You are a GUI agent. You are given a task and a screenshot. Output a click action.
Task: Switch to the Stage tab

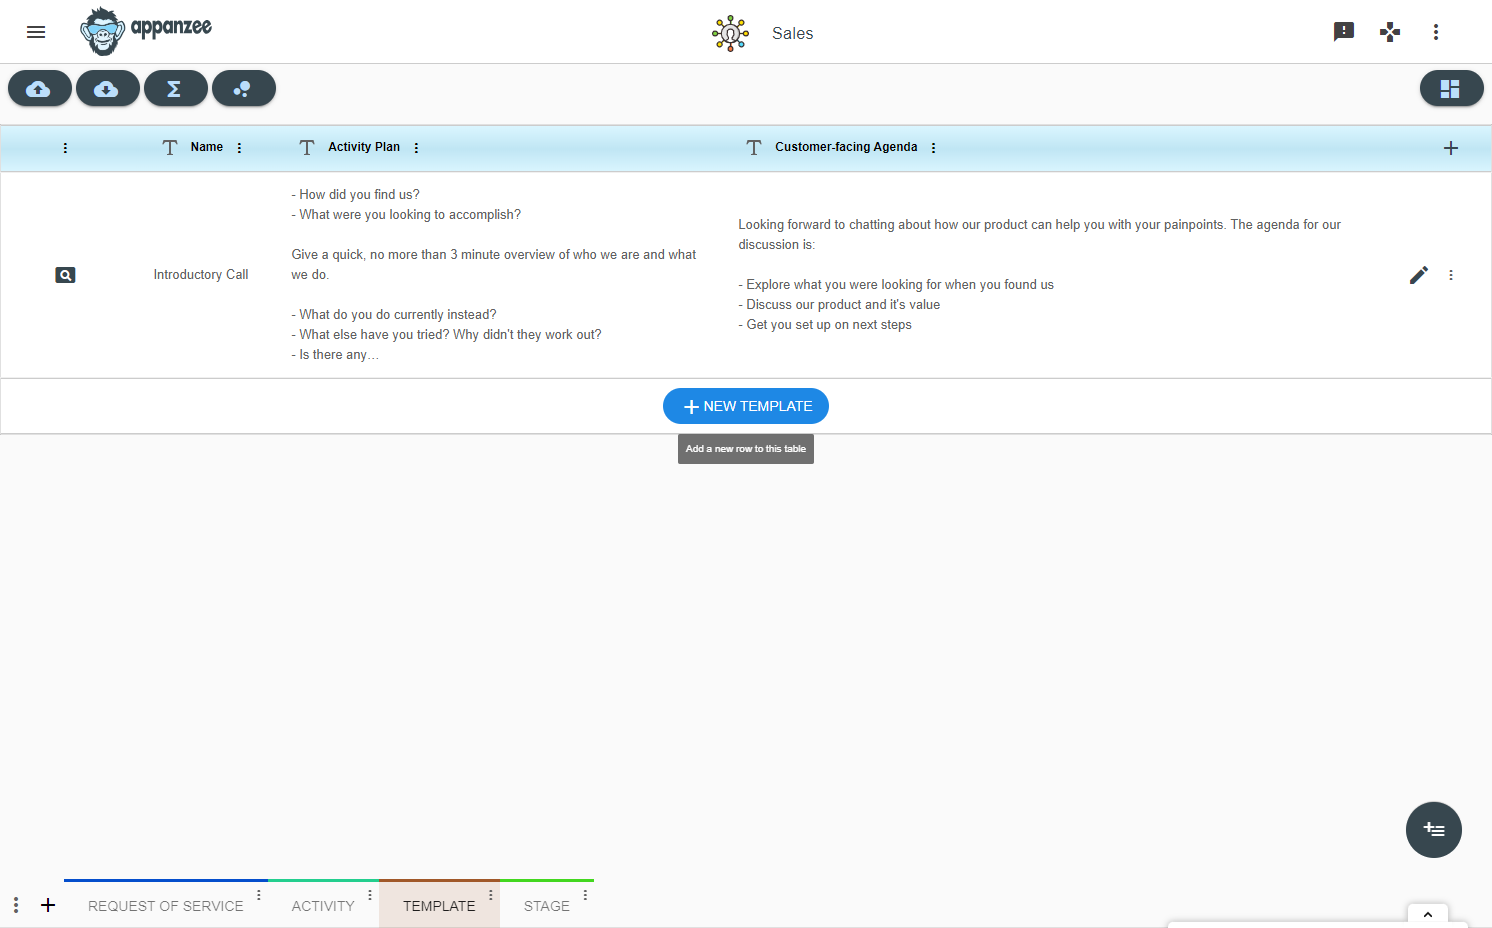point(547,905)
